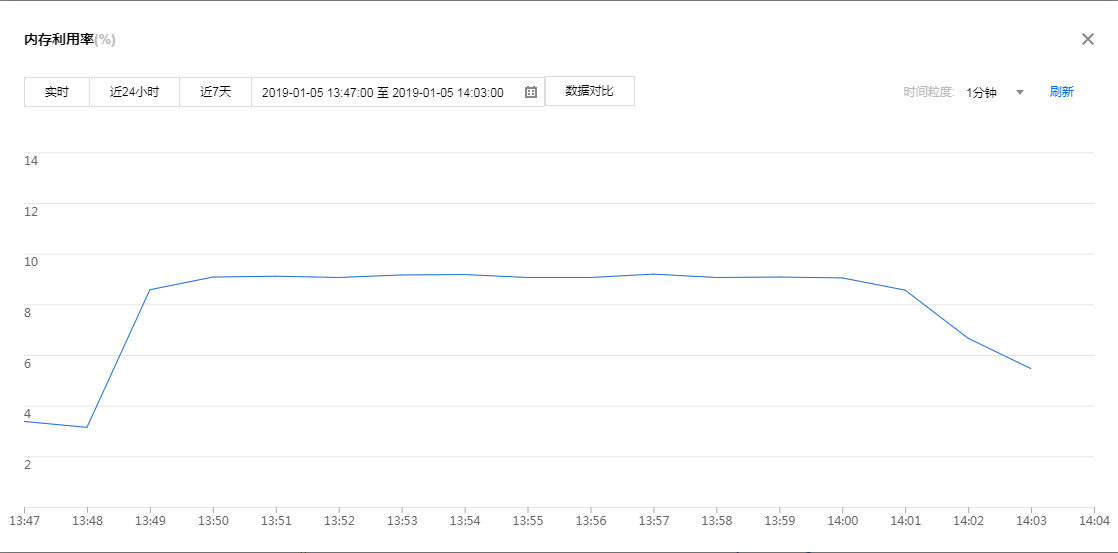Click the chart line at 13:54

pyautogui.click(x=465, y=274)
